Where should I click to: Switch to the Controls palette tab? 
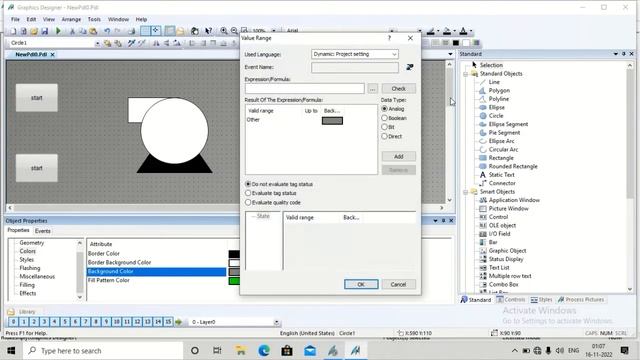[x=511, y=300]
